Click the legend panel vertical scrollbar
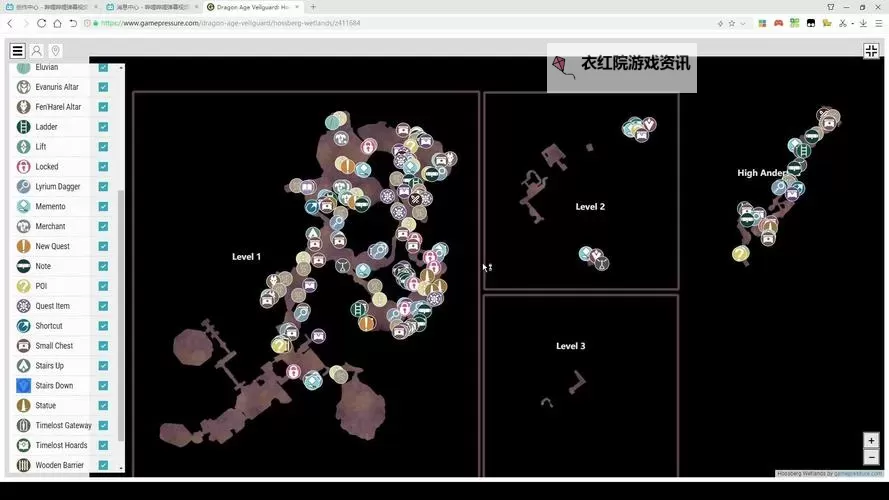Viewport: 889px width, 500px height. pos(121,315)
